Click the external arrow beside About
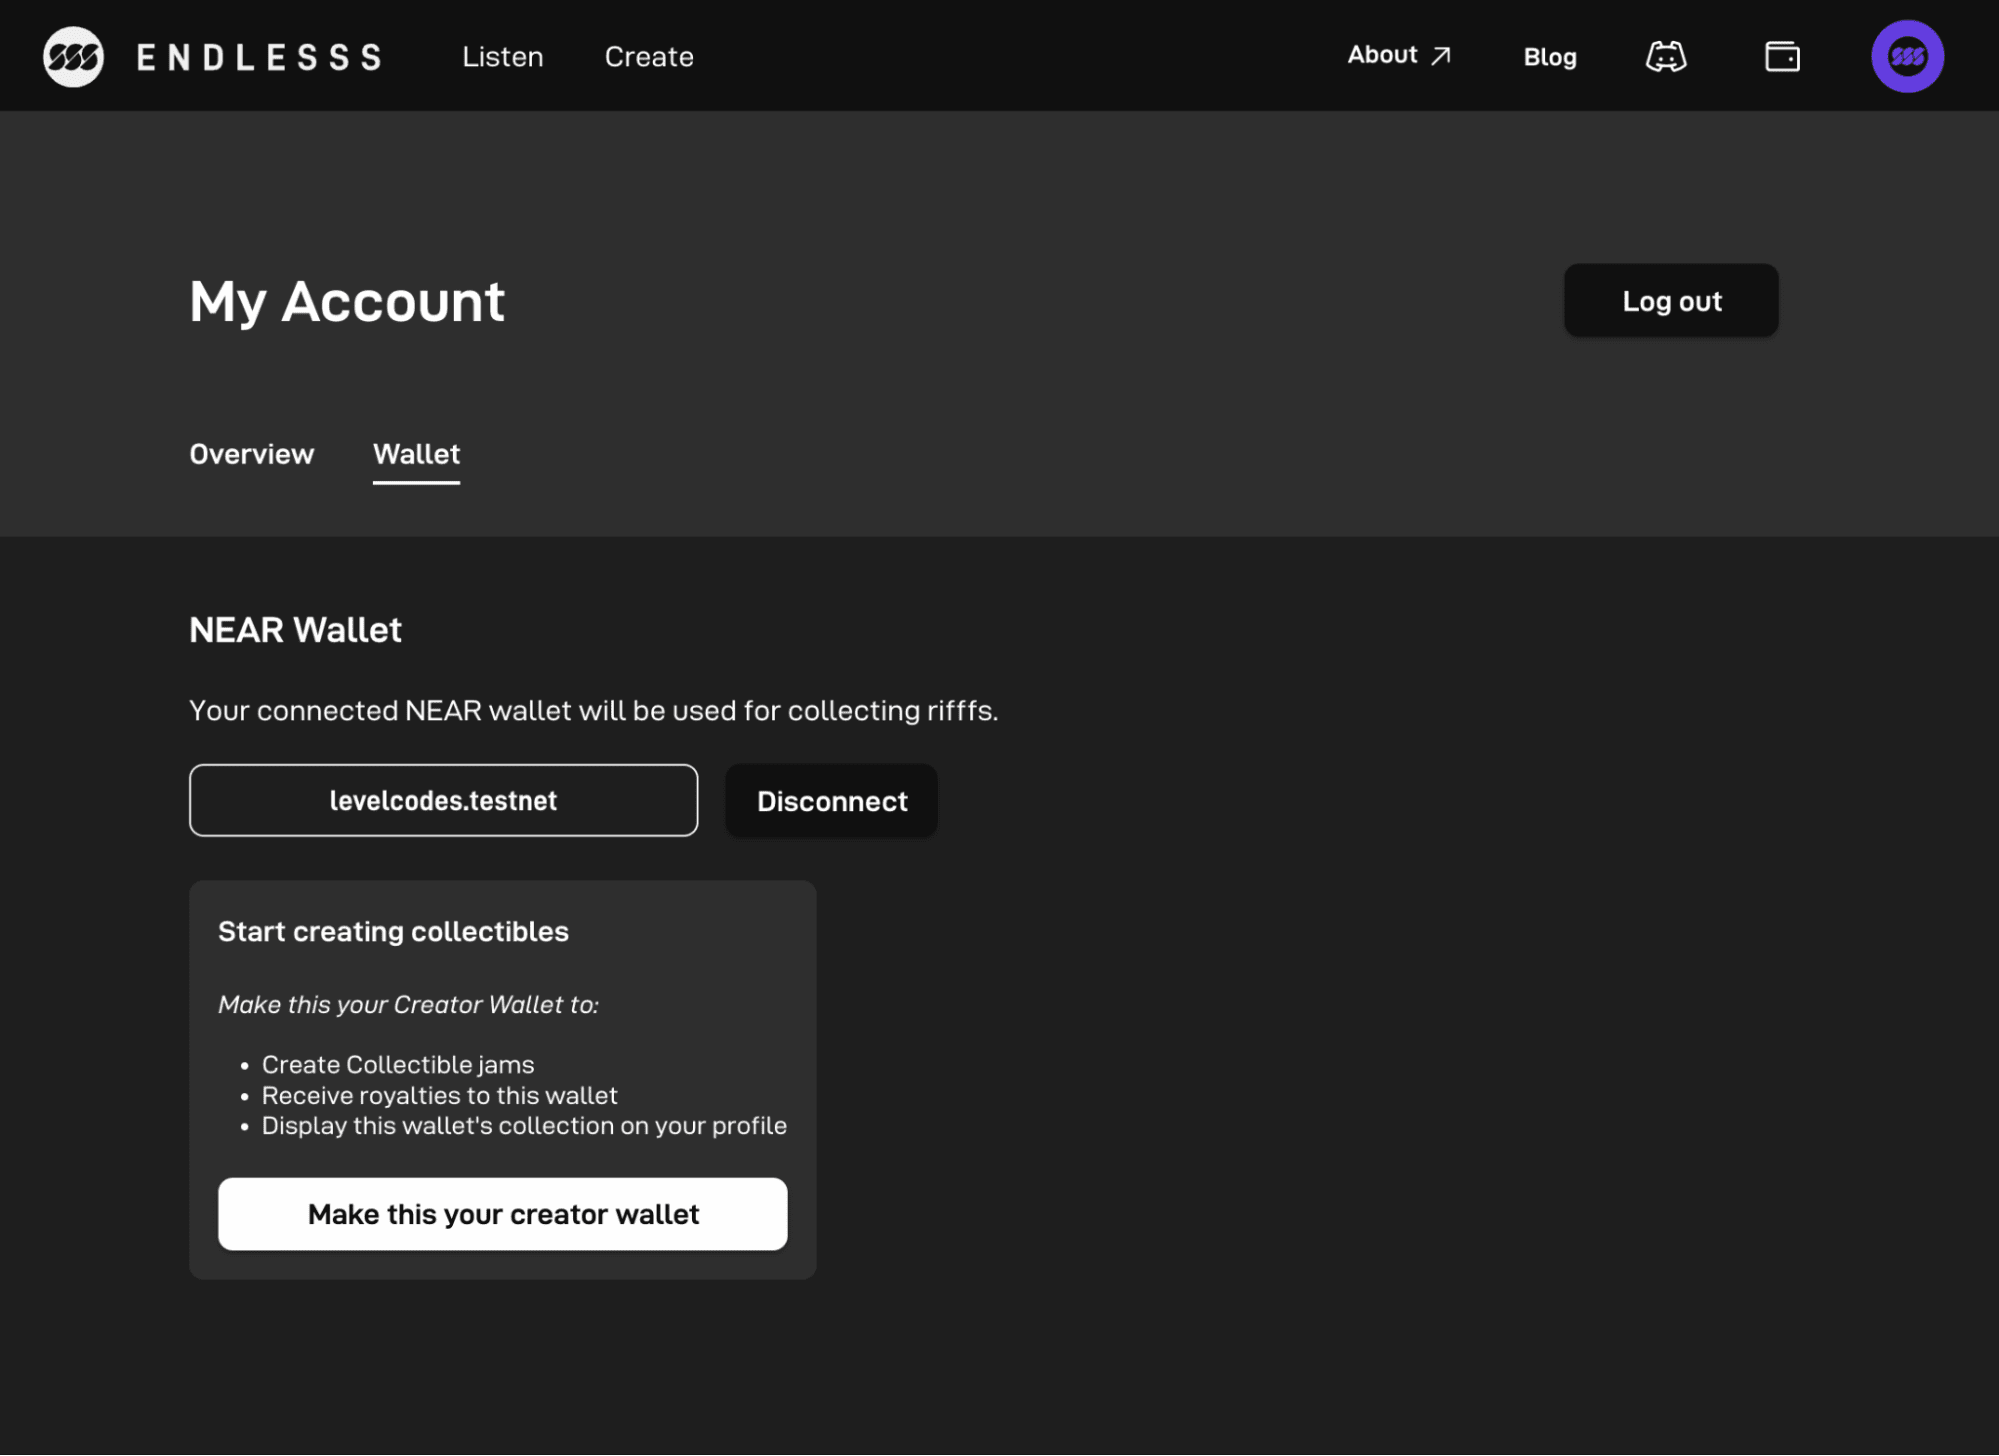This screenshot has width=1999, height=1456. pos(1441,56)
